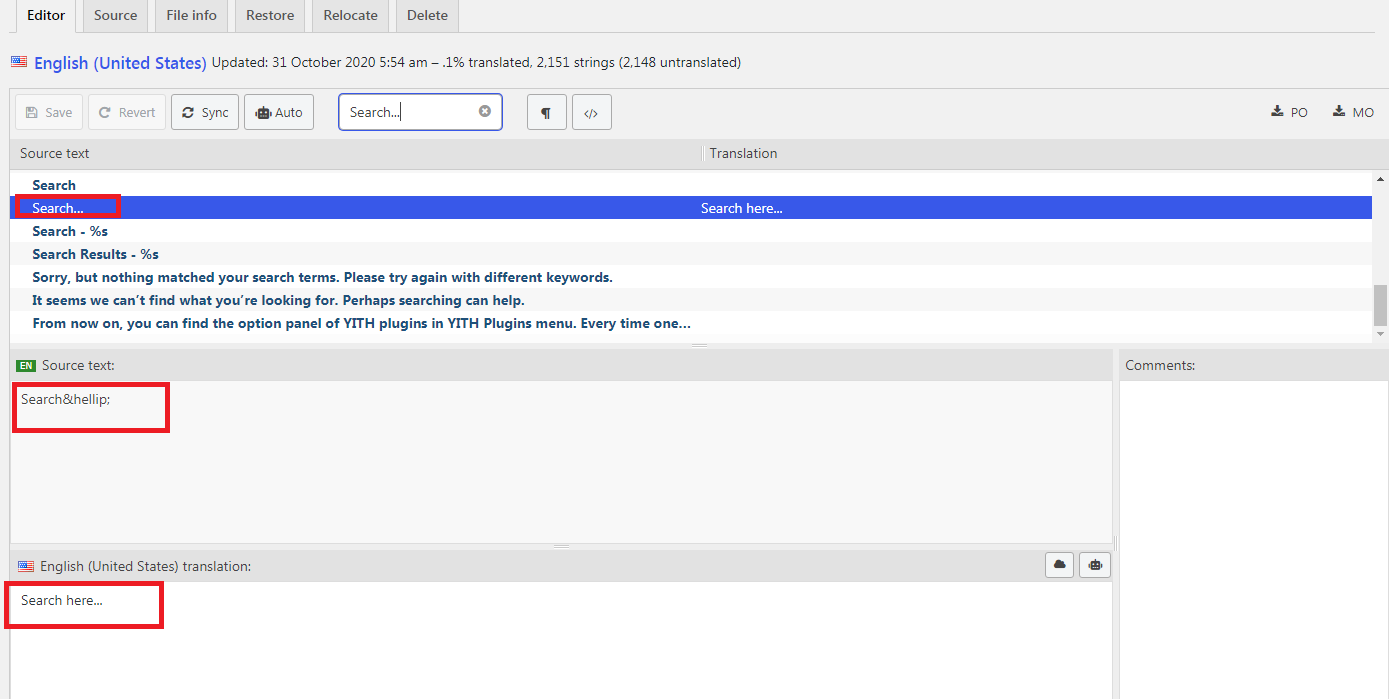The height and width of the screenshot is (699, 1389).
Task: Click the US flag icon near heading
Action: [19, 62]
